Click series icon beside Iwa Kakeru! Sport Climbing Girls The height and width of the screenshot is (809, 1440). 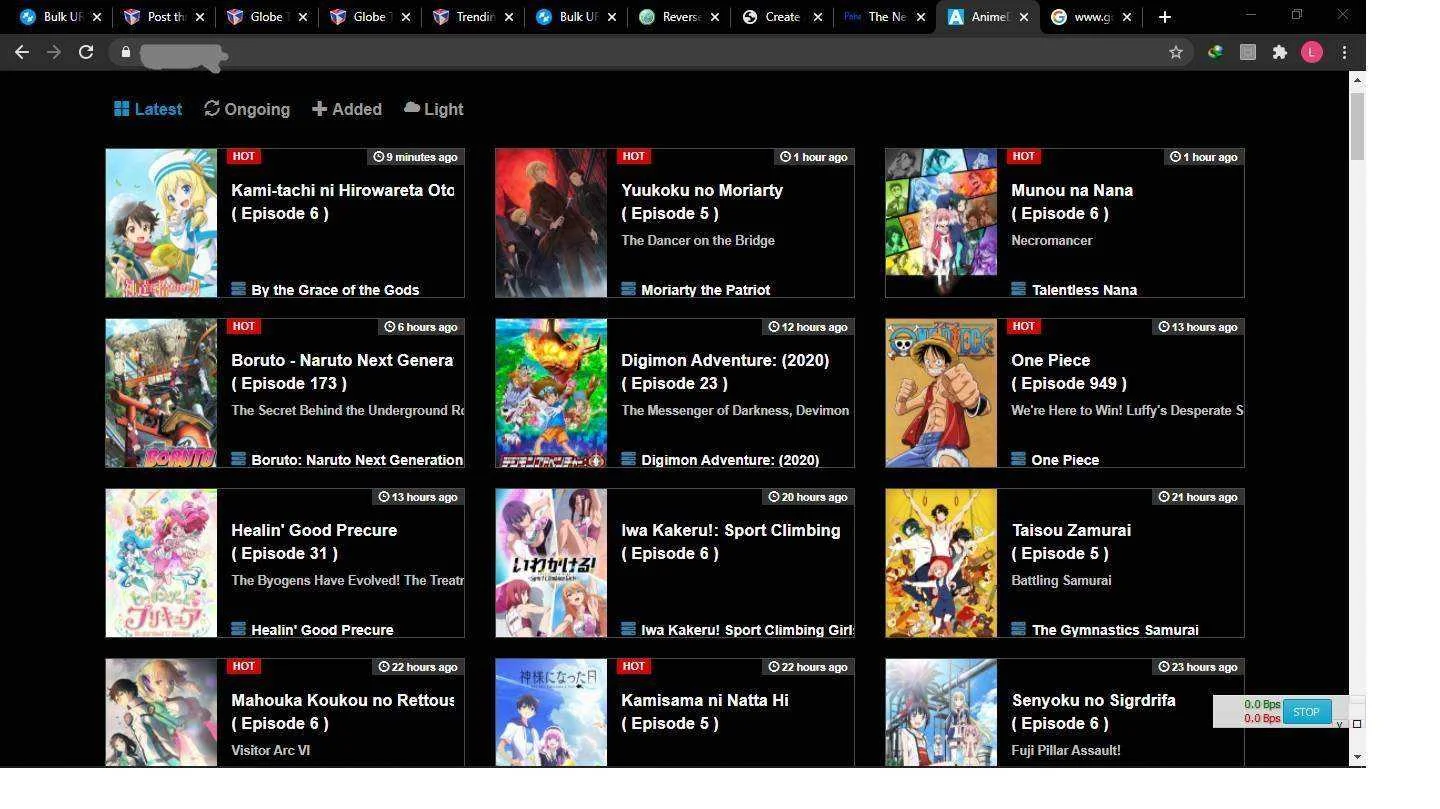click(x=628, y=629)
